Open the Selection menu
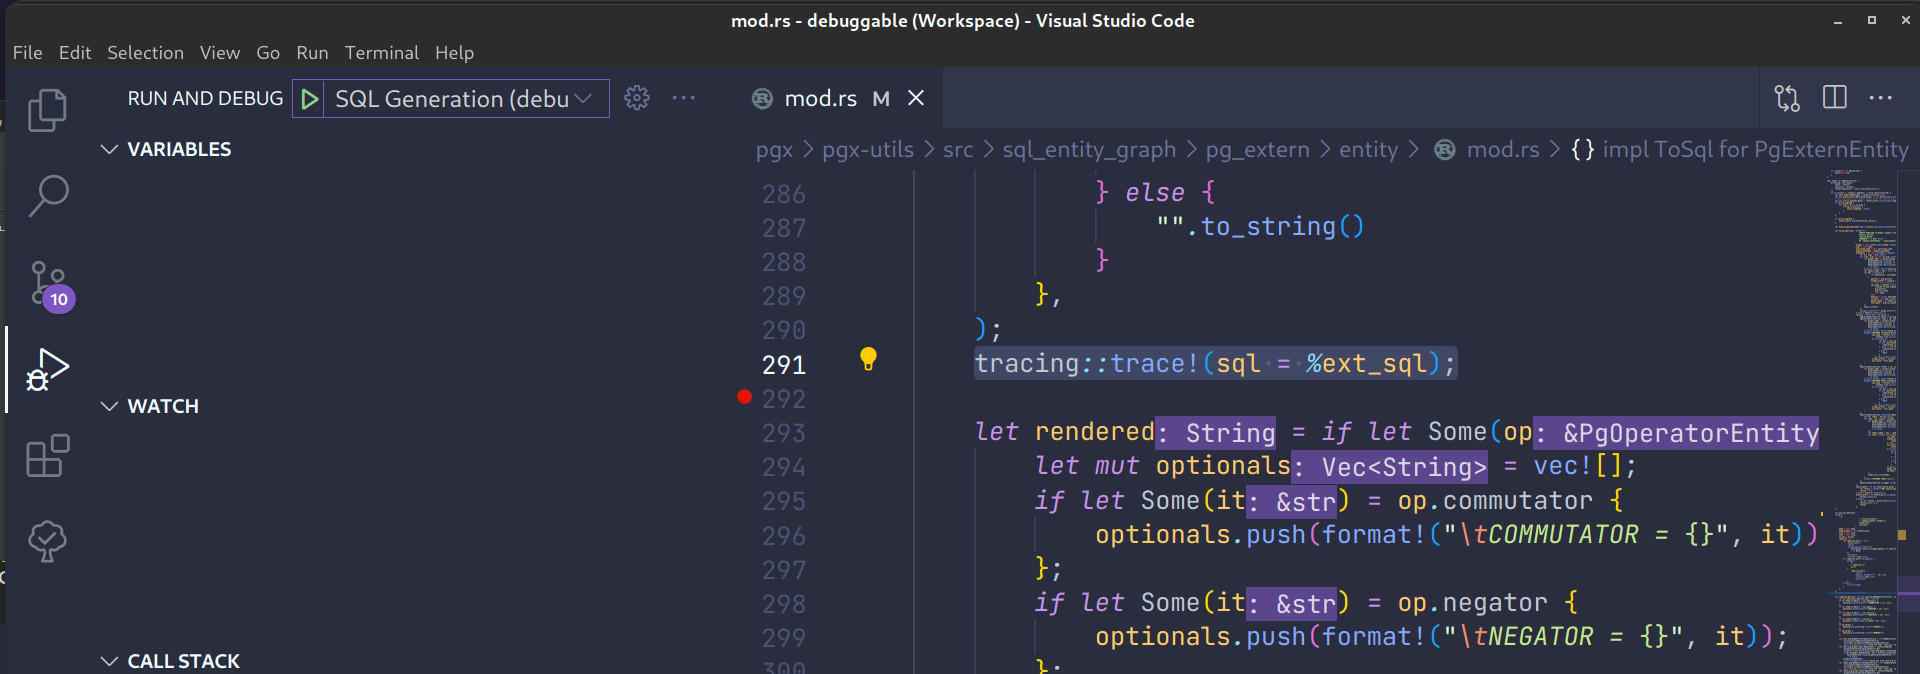This screenshot has height=674, width=1920. pos(145,53)
